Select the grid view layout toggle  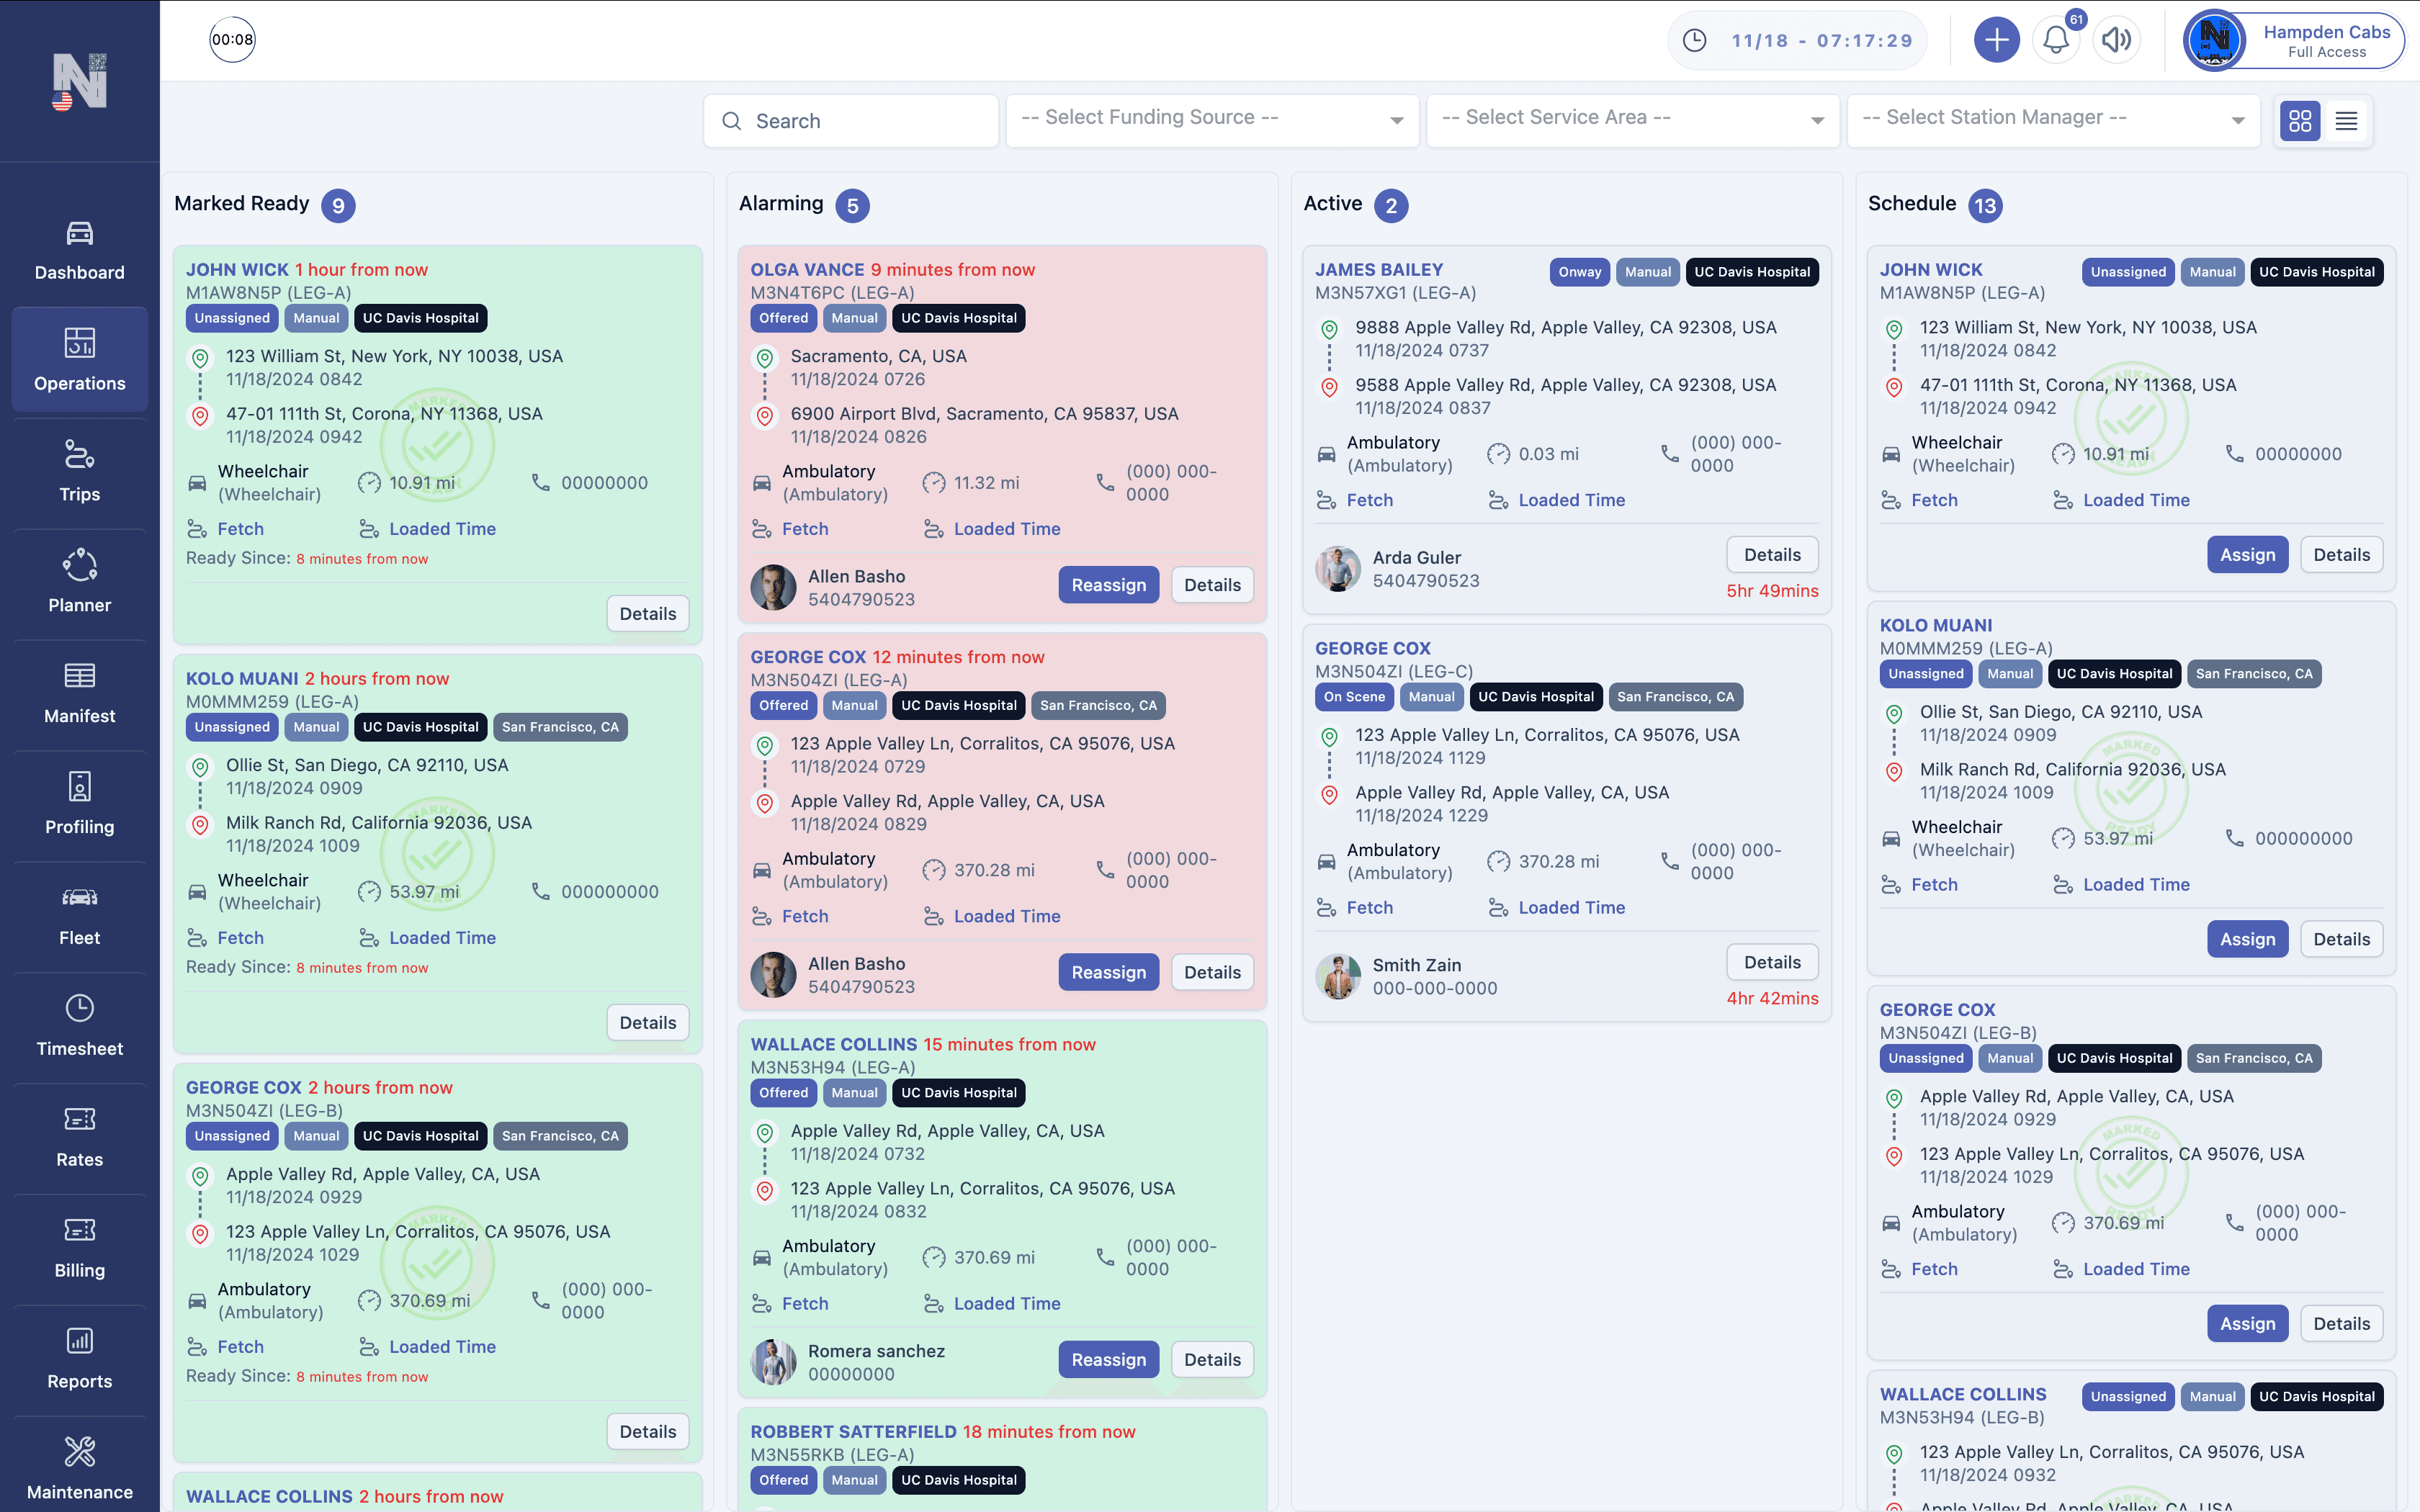(x=2301, y=120)
